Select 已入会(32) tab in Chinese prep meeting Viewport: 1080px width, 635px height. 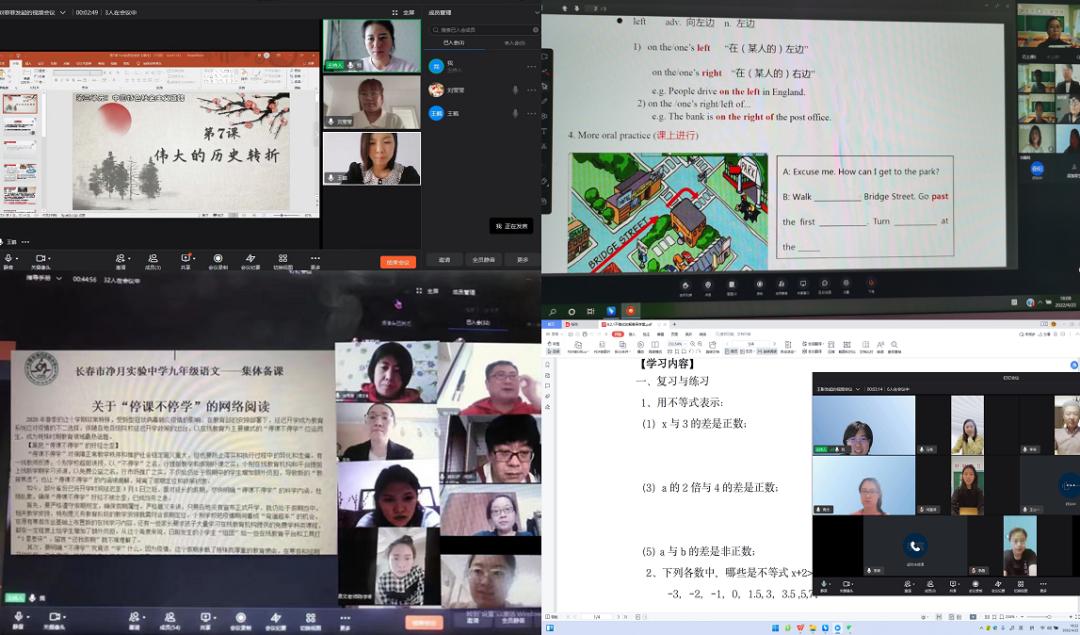(x=477, y=322)
